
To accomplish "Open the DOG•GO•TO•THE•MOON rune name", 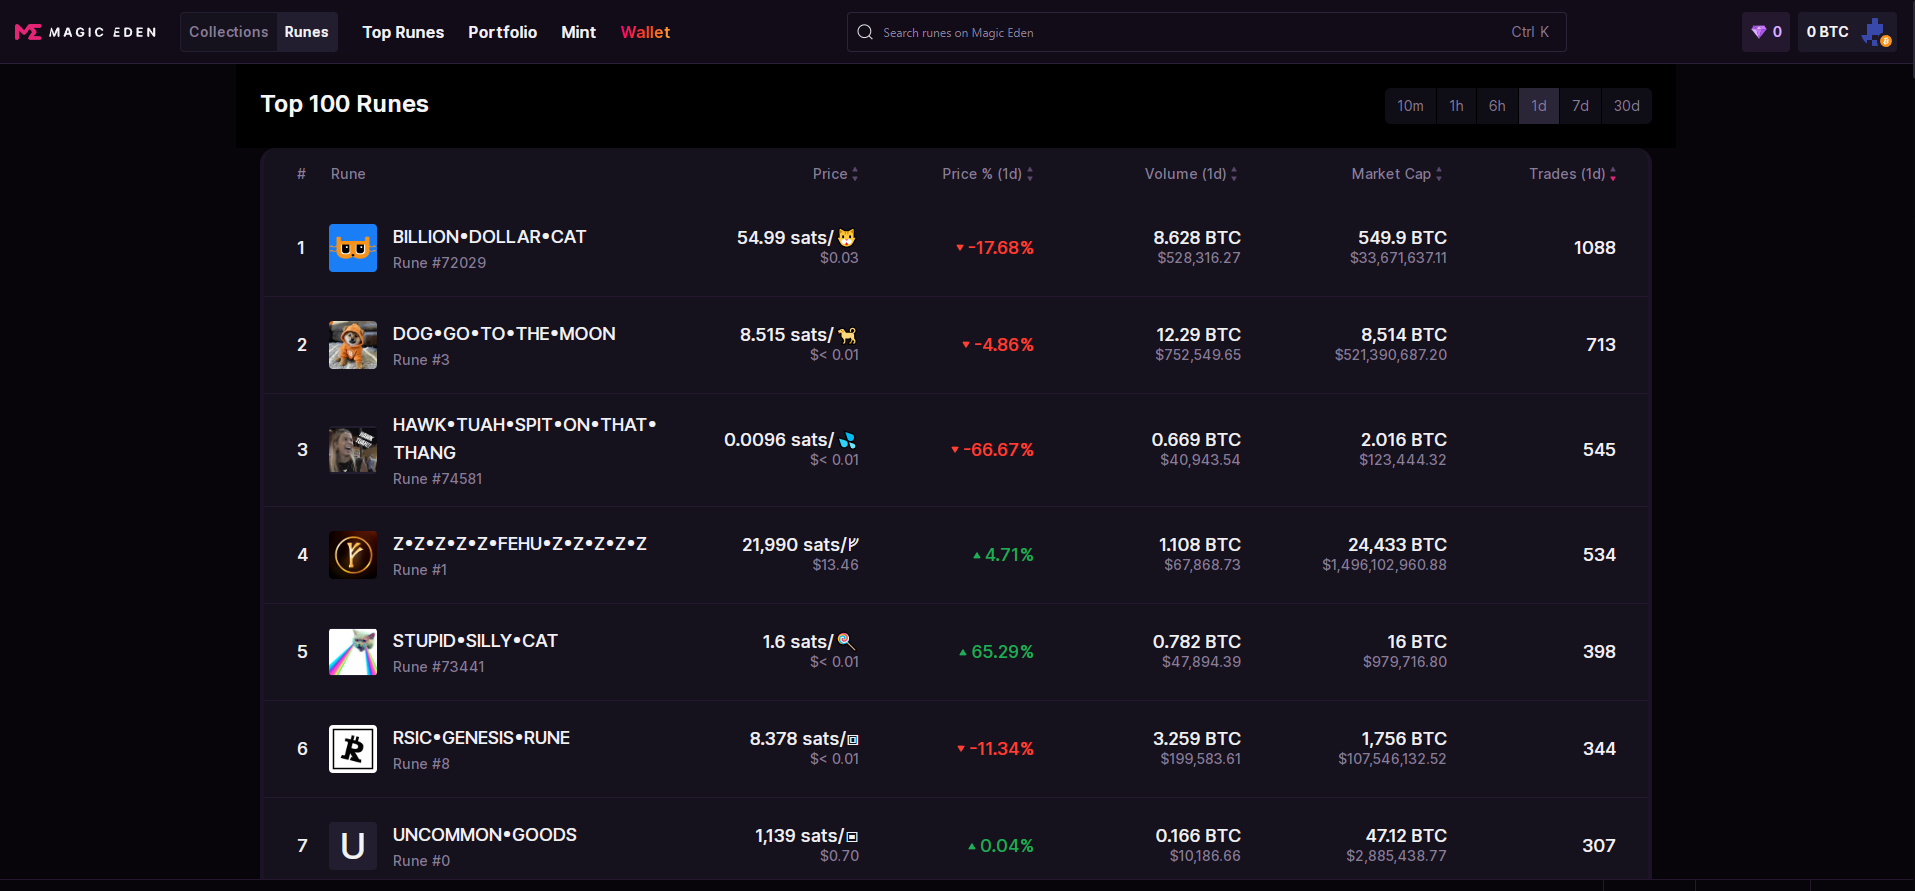I will [504, 334].
